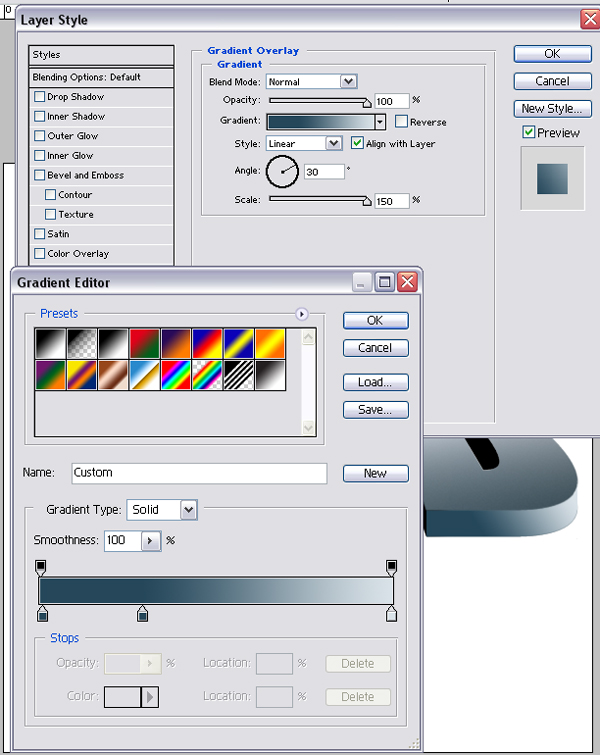
Task: Select the middle color stop under gradient bar
Action: 142,614
